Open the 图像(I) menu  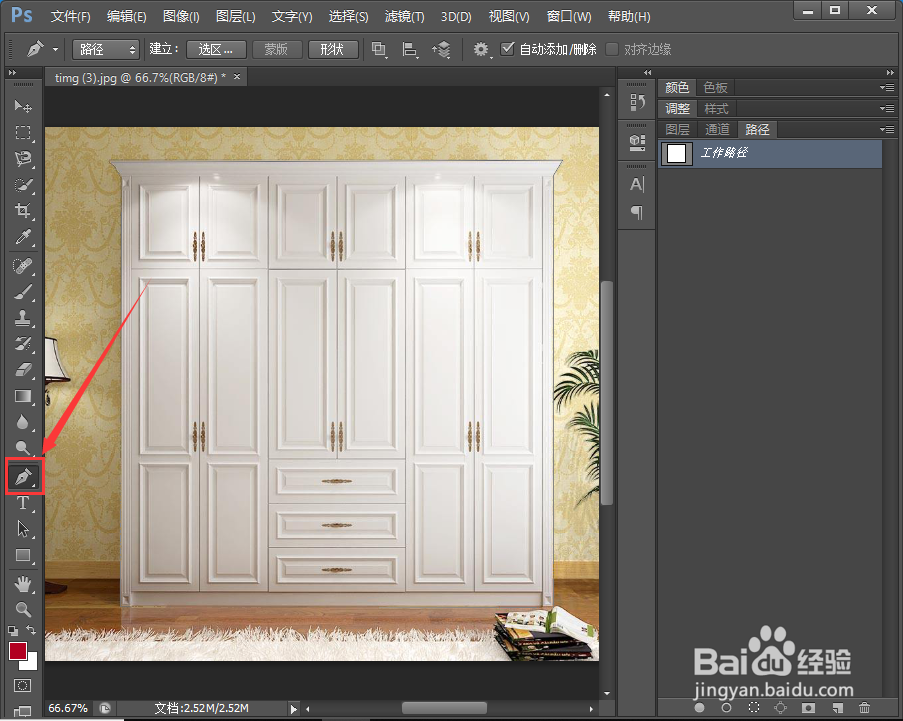pos(181,16)
